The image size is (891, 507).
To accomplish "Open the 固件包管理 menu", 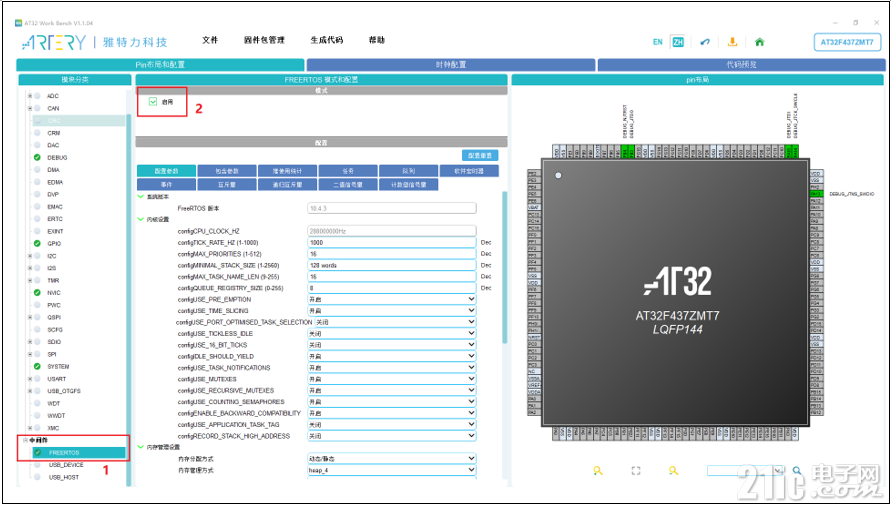I will 264,40.
